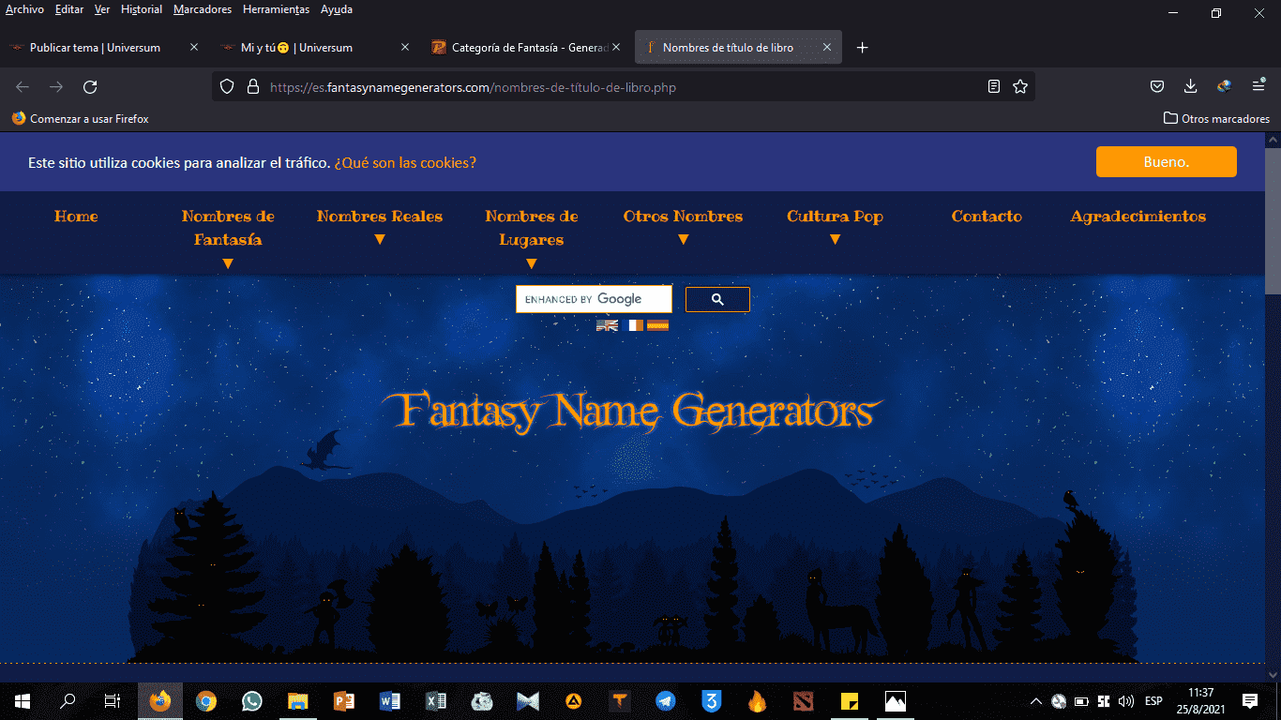Open Sticky Notes from the taskbar

coord(850,701)
